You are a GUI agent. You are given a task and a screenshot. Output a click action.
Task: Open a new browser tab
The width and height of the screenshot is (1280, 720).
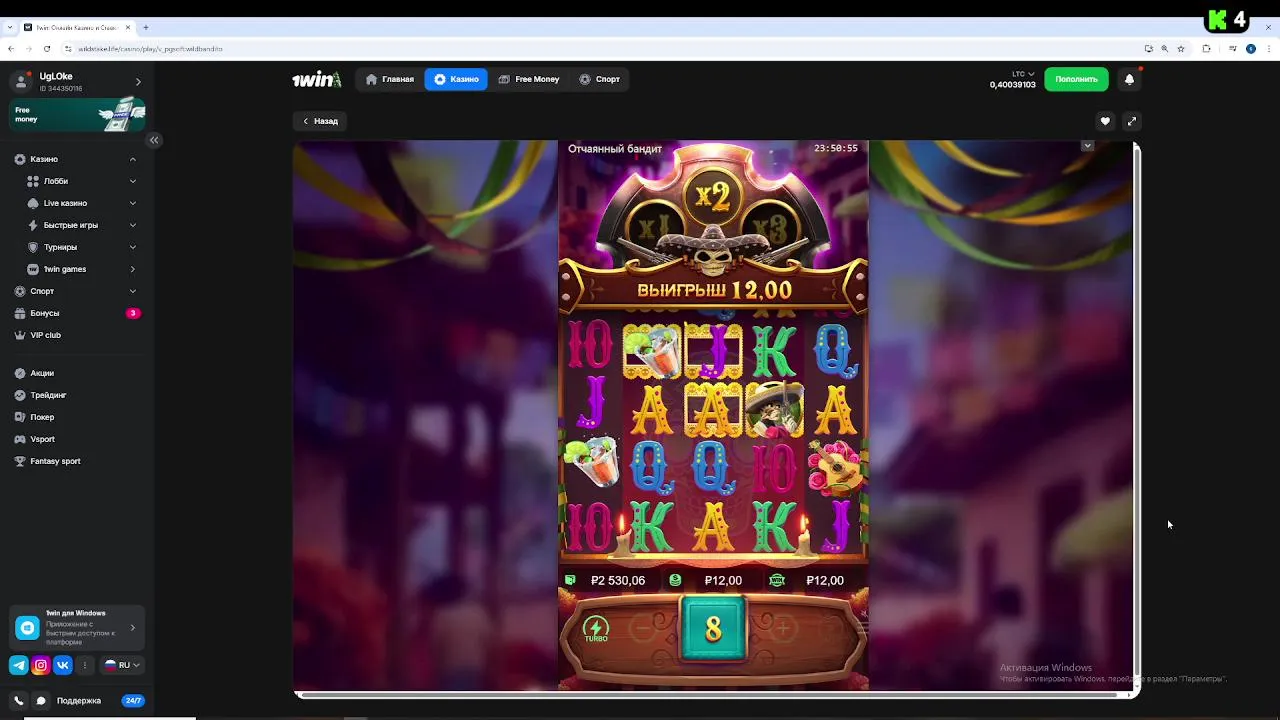click(146, 27)
